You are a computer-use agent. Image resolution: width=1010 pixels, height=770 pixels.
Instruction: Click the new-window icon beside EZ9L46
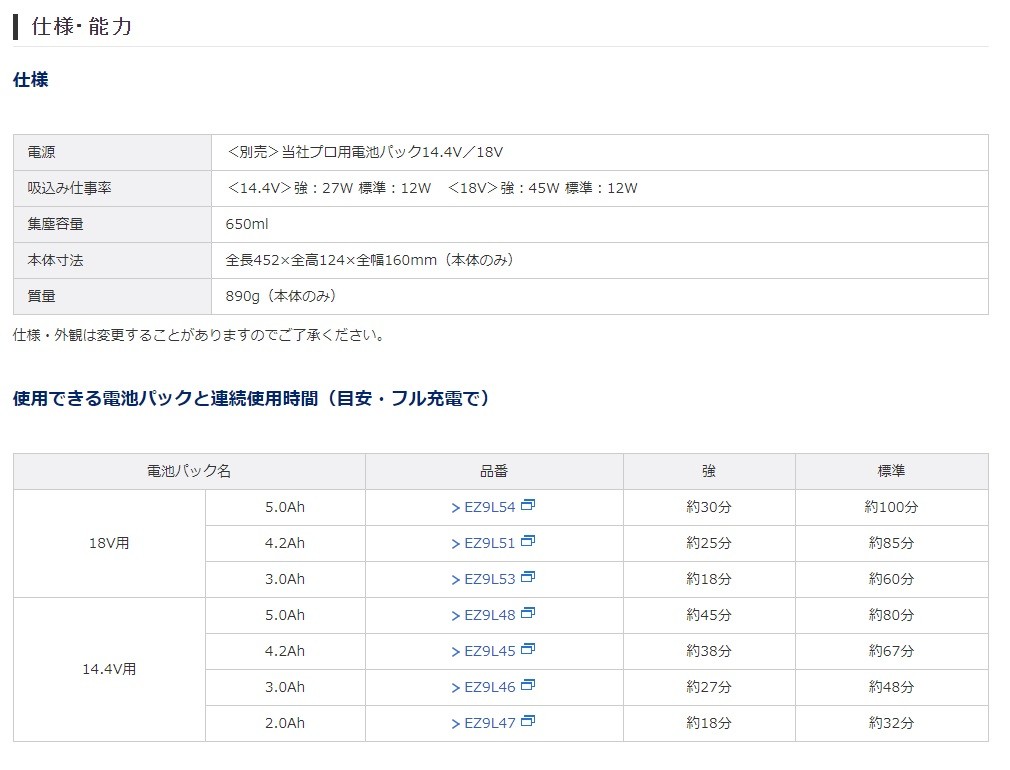click(x=528, y=686)
